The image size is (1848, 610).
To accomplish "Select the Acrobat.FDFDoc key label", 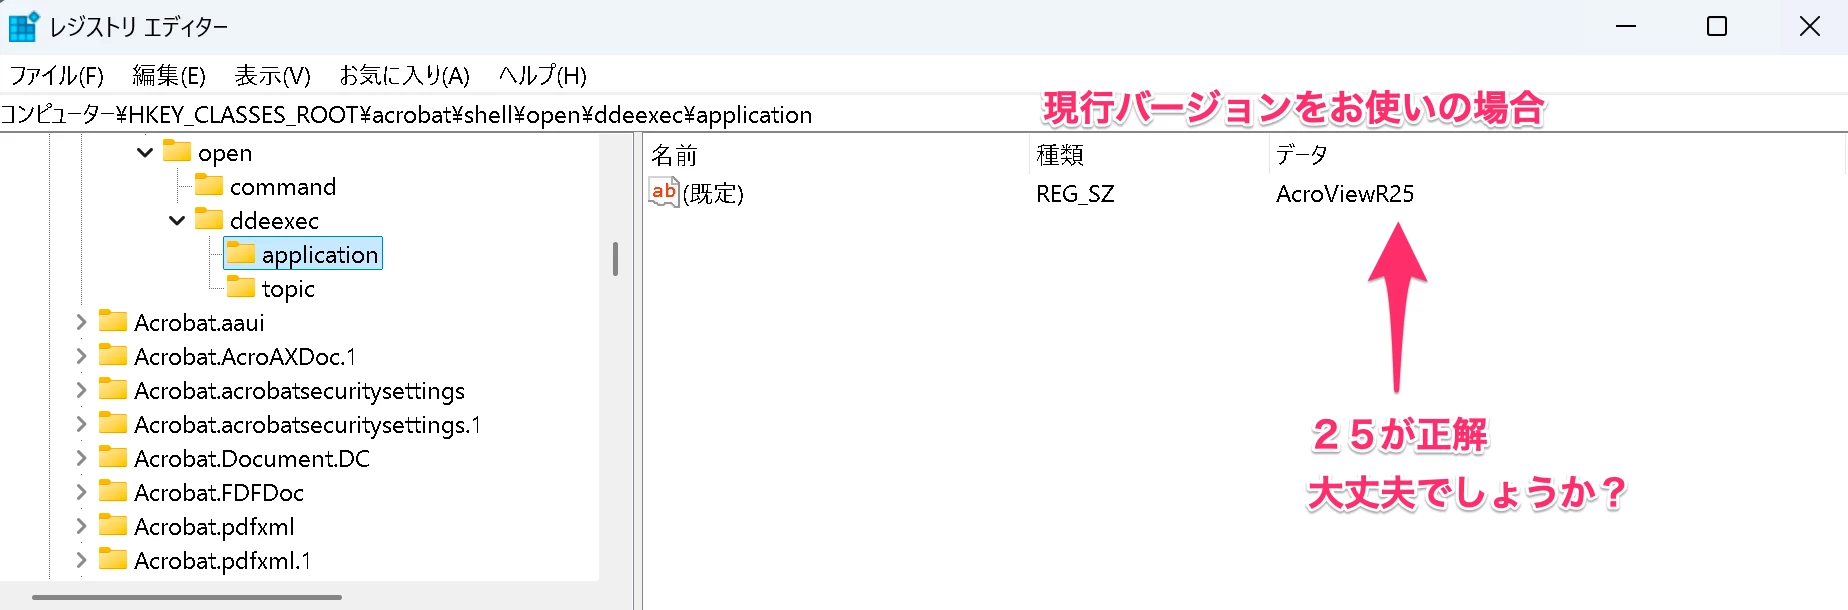I will pos(219,493).
